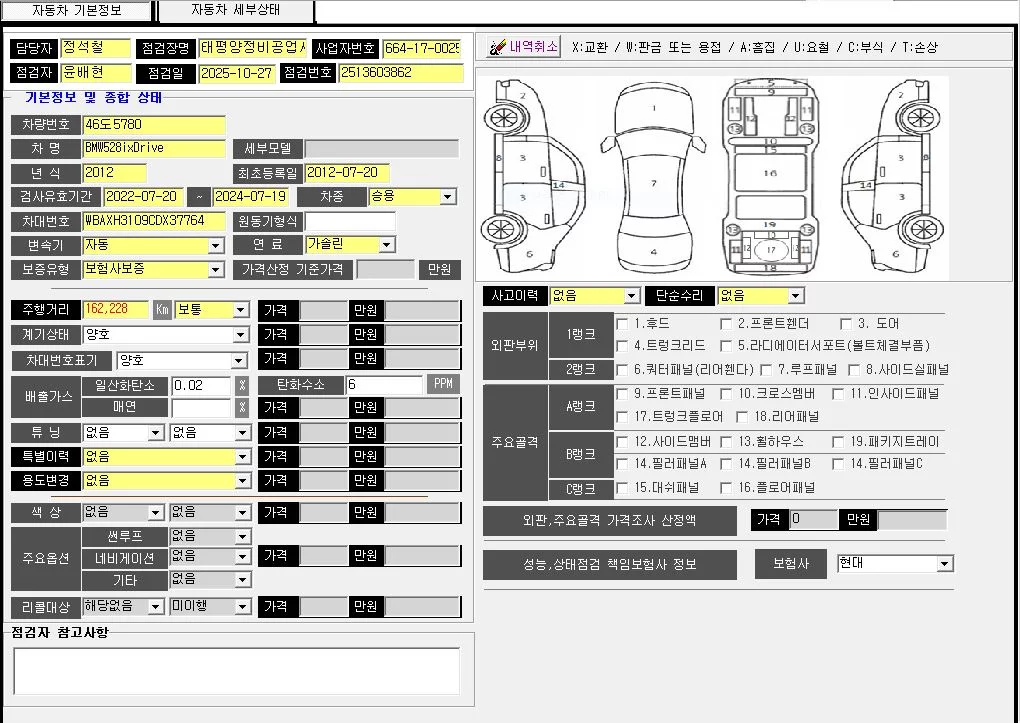Check the 1.후드 checkbox
The image size is (1020, 723).
point(622,324)
